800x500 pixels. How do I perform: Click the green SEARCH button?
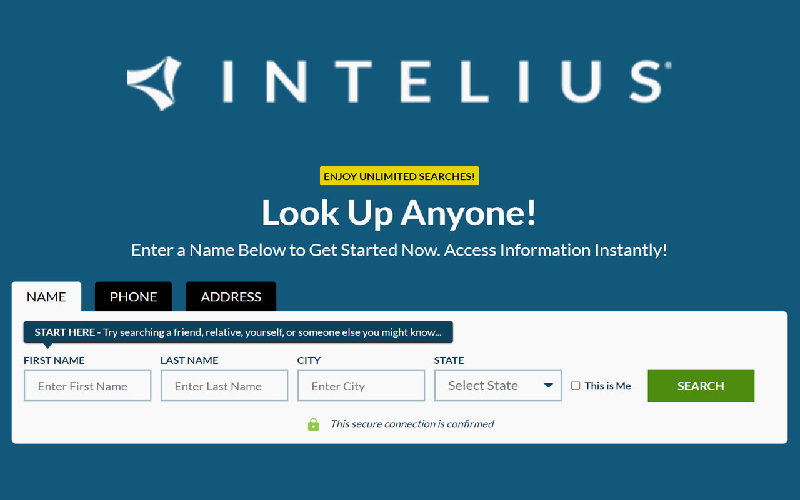[x=701, y=386]
